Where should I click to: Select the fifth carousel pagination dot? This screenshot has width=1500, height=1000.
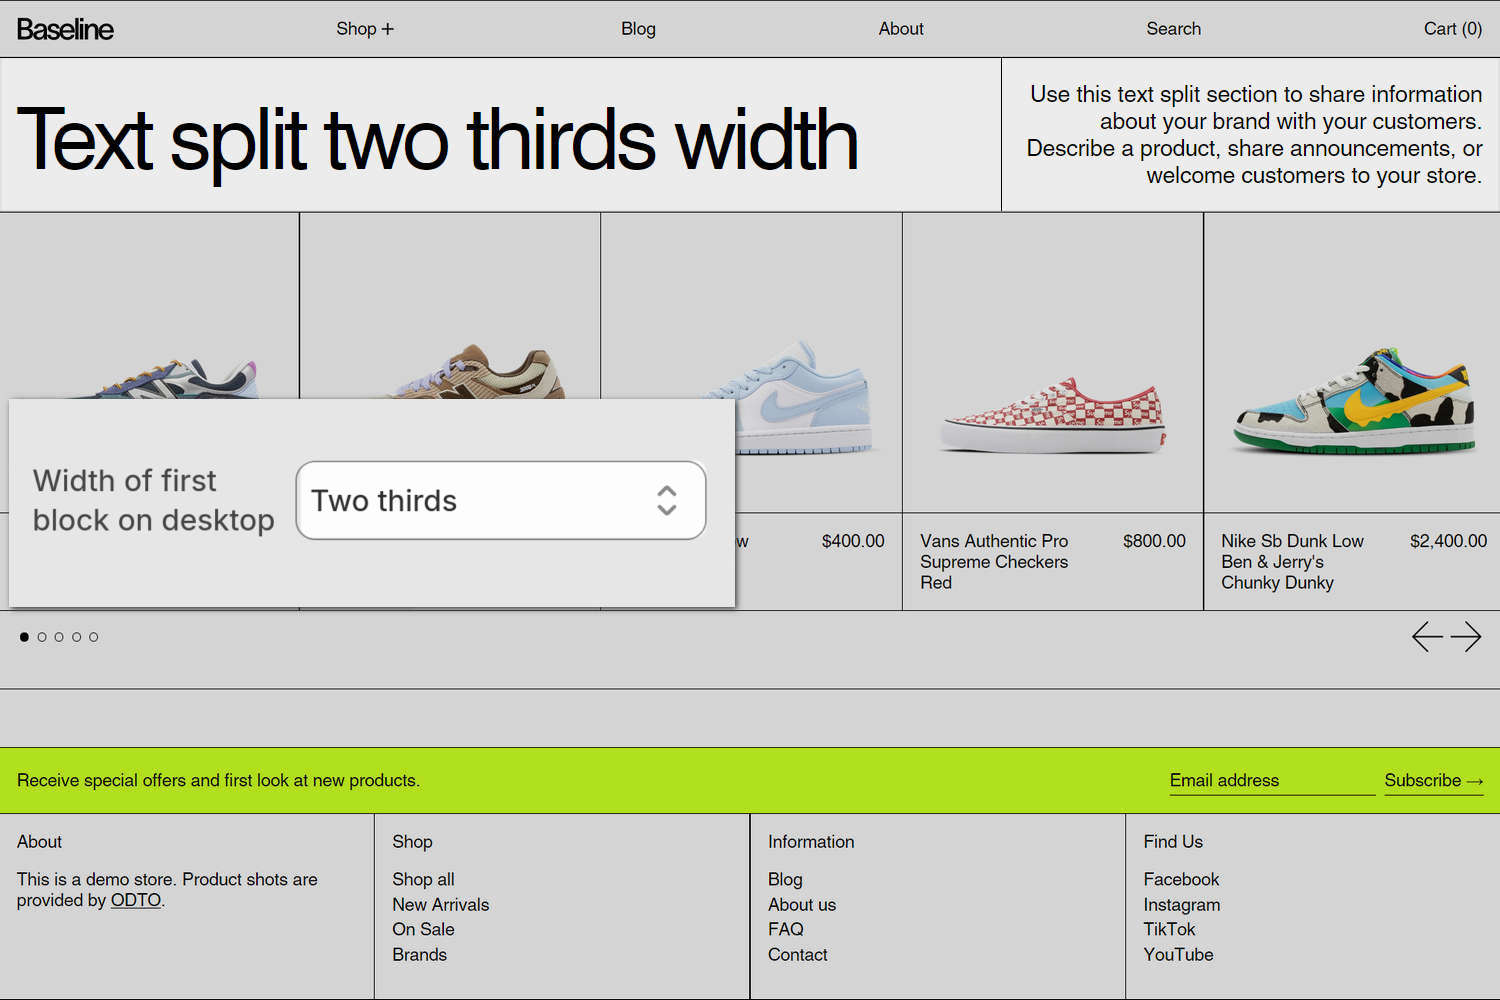coord(93,637)
